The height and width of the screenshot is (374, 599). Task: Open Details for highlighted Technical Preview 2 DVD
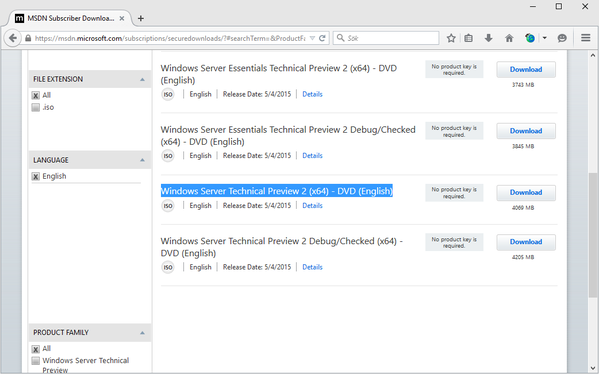tap(312, 206)
